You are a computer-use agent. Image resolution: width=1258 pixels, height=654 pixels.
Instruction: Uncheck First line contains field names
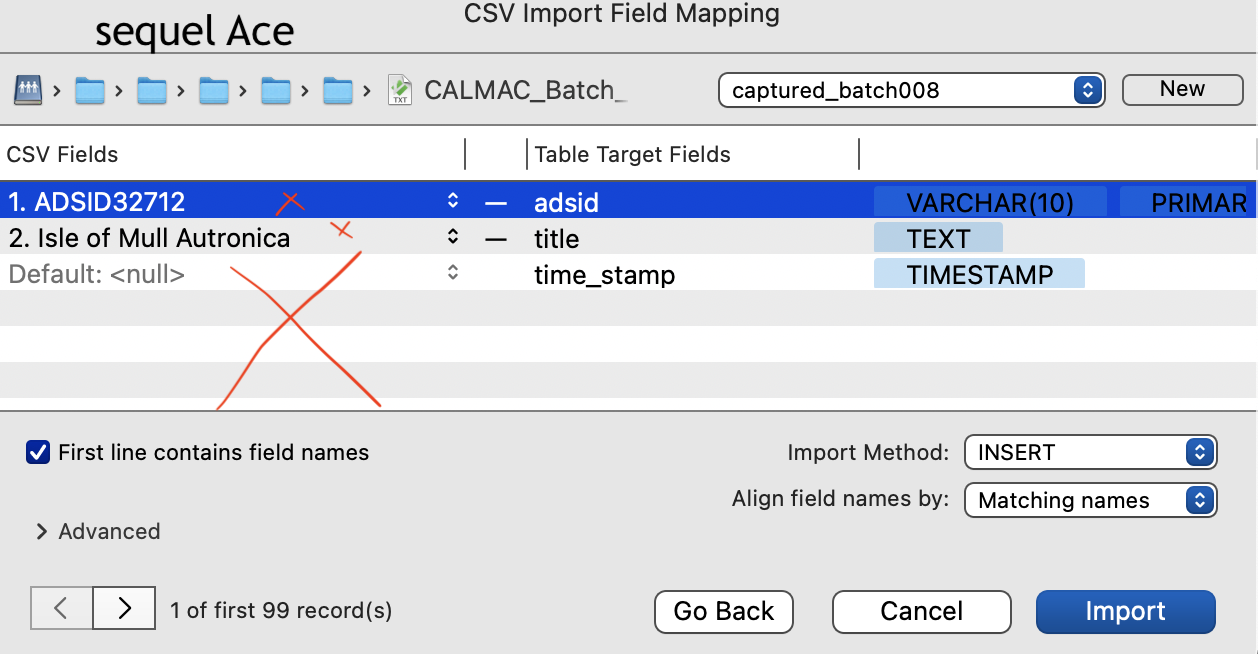(x=39, y=452)
